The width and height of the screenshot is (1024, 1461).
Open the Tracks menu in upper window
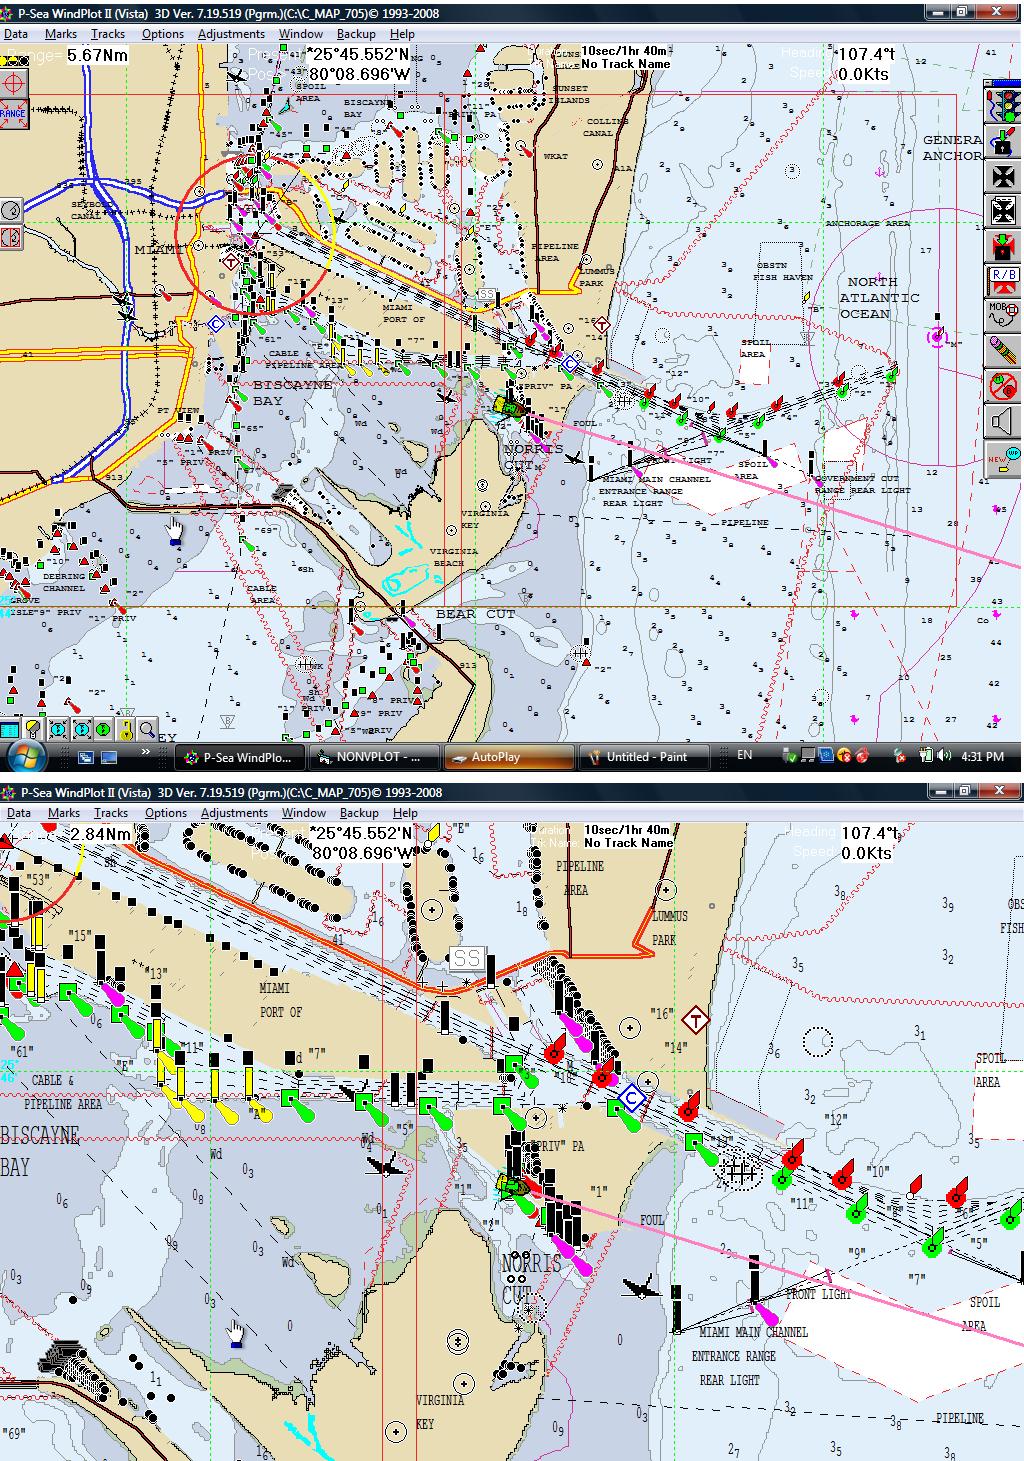tap(108, 34)
